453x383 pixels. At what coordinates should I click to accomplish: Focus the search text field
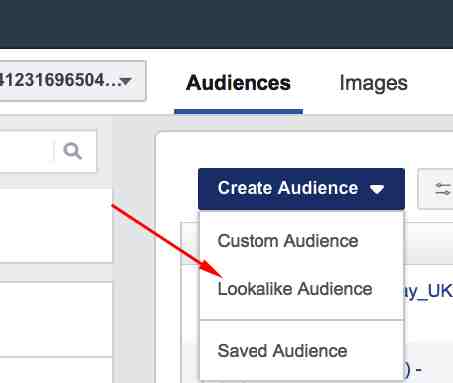tap(27, 151)
